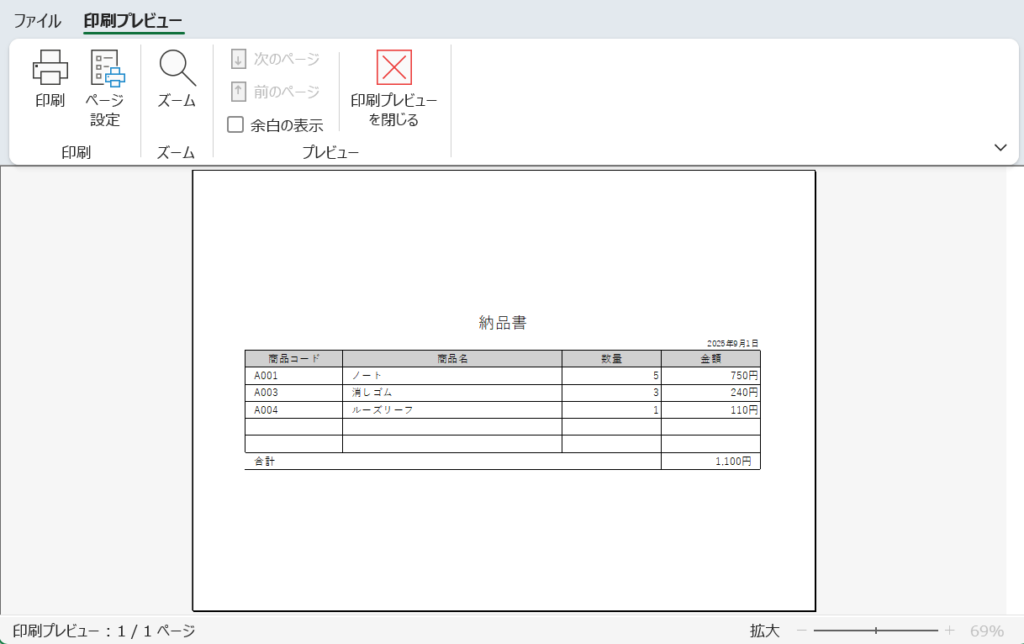Click zoom in plus button in status bar
The width and height of the screenshot is (1024, 644).
(x=949, y=630)
